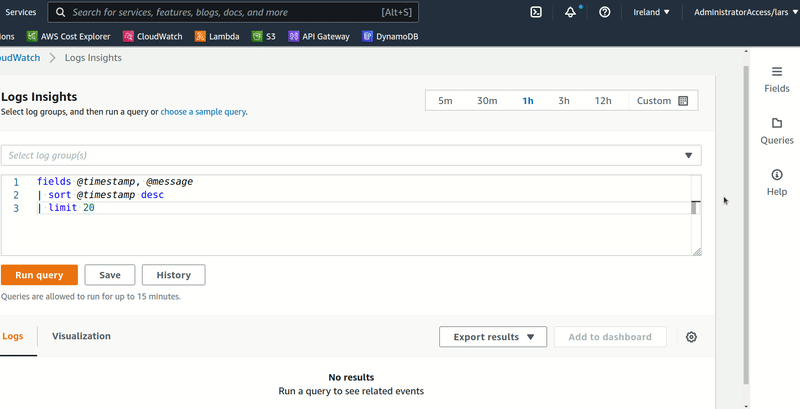Open the Fields panel icon
Image resolution: width=800 pixels, height=409 pixels.
(x=777, y=72)
